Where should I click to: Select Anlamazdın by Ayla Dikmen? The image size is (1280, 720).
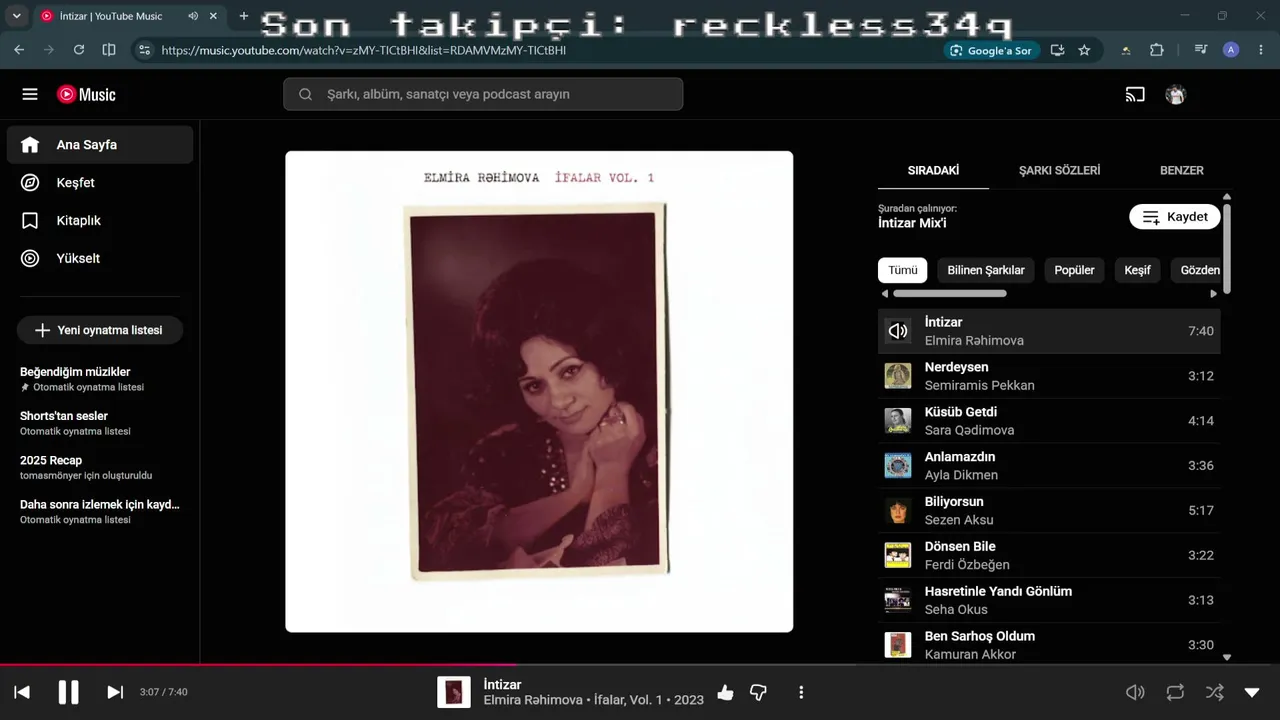click(1049, 466)
